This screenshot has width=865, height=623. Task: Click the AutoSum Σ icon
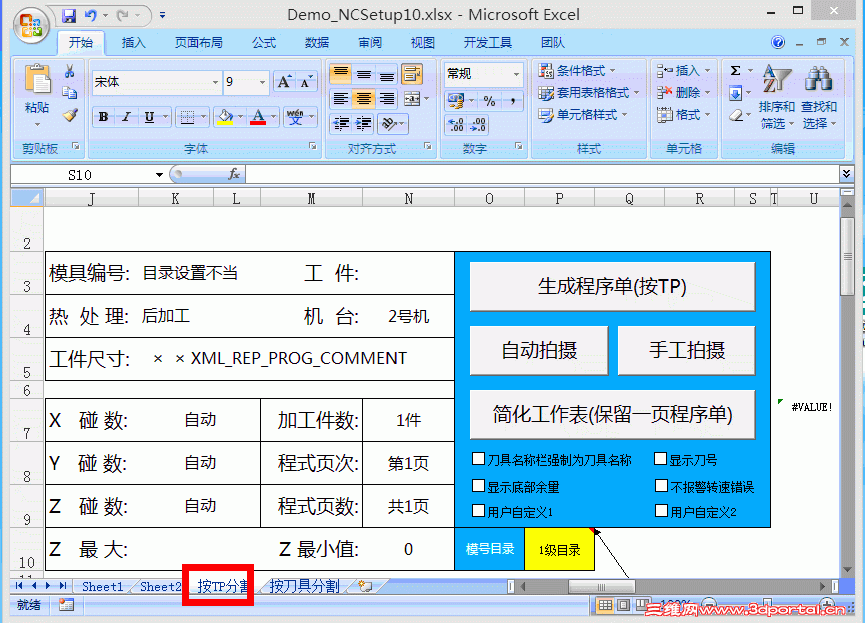point(736,70)
